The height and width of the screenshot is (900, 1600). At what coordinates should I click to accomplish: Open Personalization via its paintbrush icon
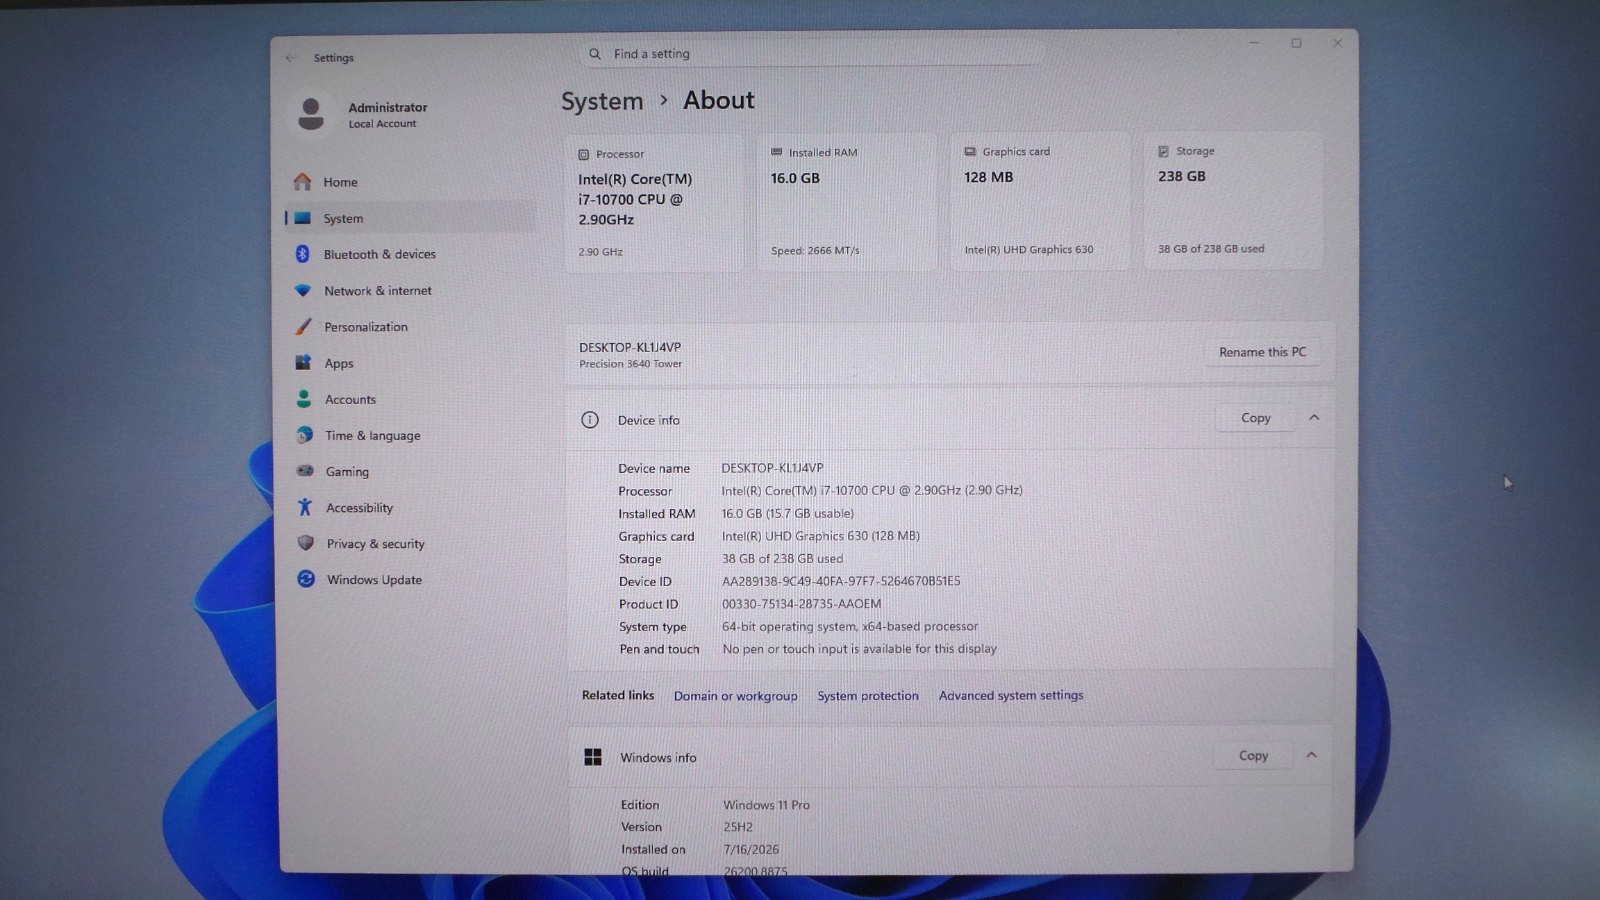[x=303, y=327]
